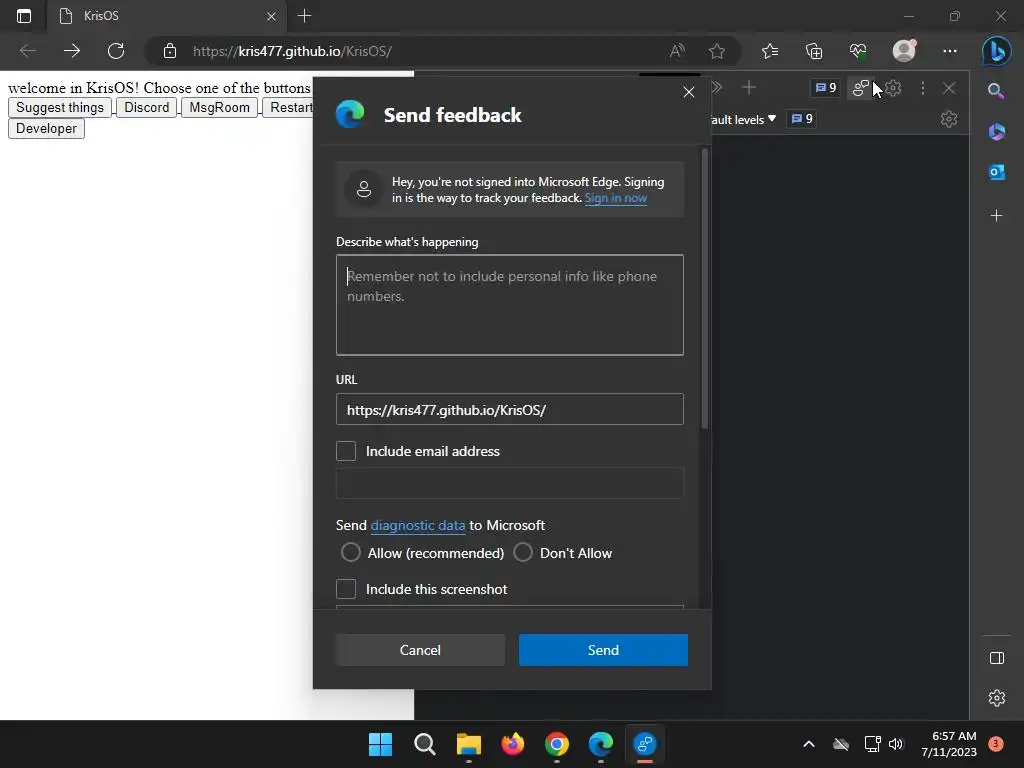
Task: Send the feedback
Action: (x=603, y=650)
